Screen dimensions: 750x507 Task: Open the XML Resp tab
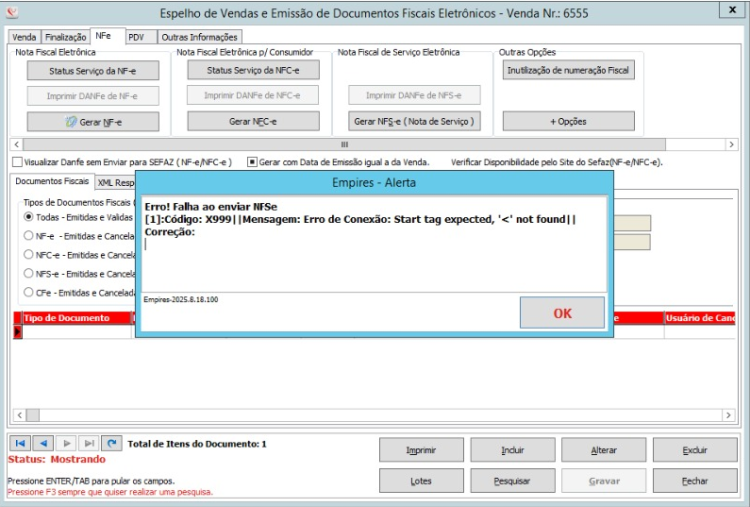tap(115, 183)
